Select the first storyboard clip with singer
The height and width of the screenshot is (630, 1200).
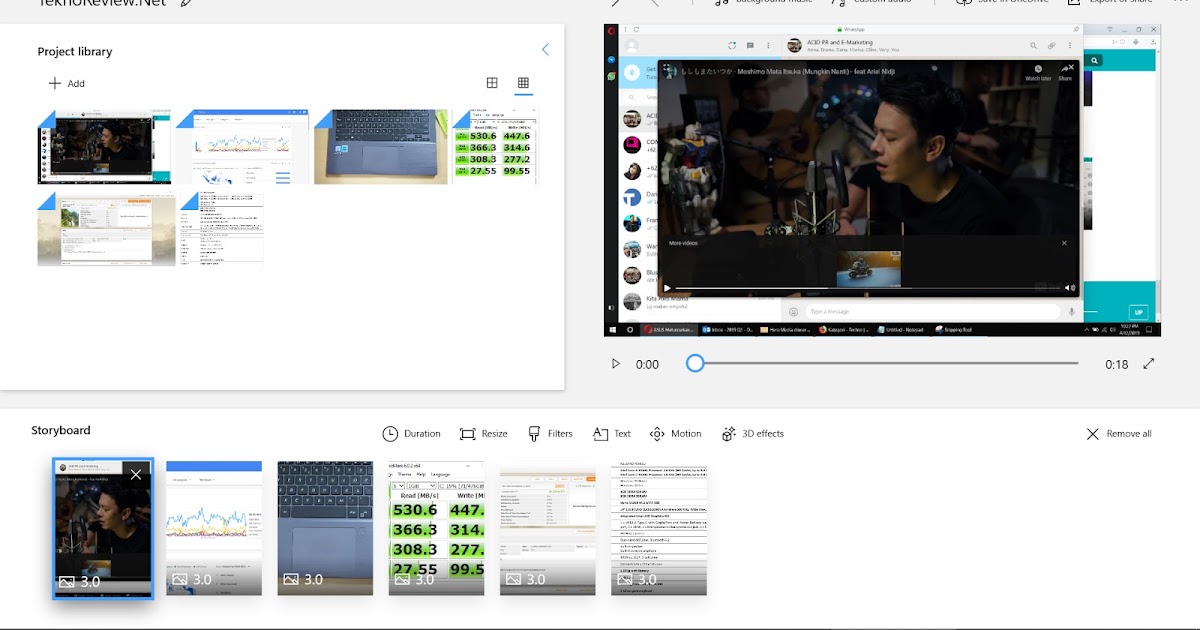[x=102, y=528]
